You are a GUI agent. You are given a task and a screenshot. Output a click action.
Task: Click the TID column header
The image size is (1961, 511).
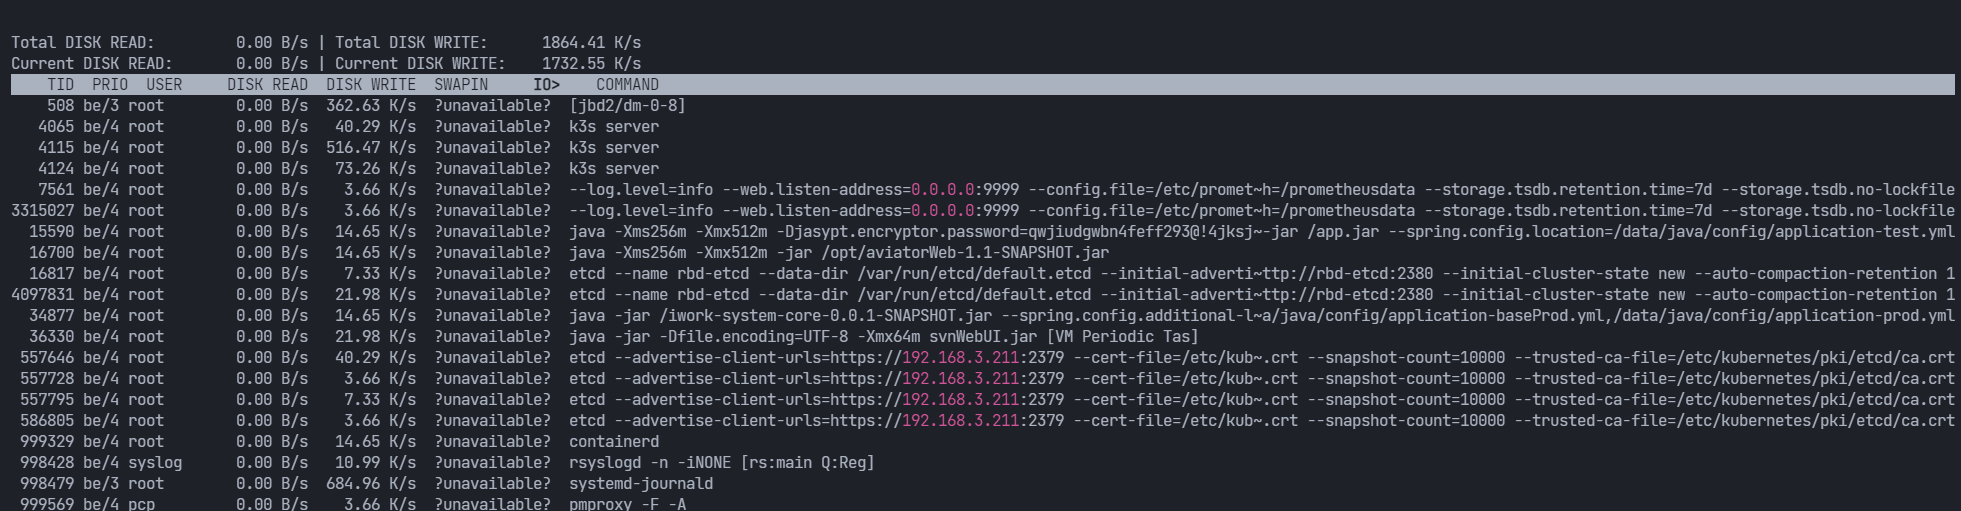click(61, 85)
